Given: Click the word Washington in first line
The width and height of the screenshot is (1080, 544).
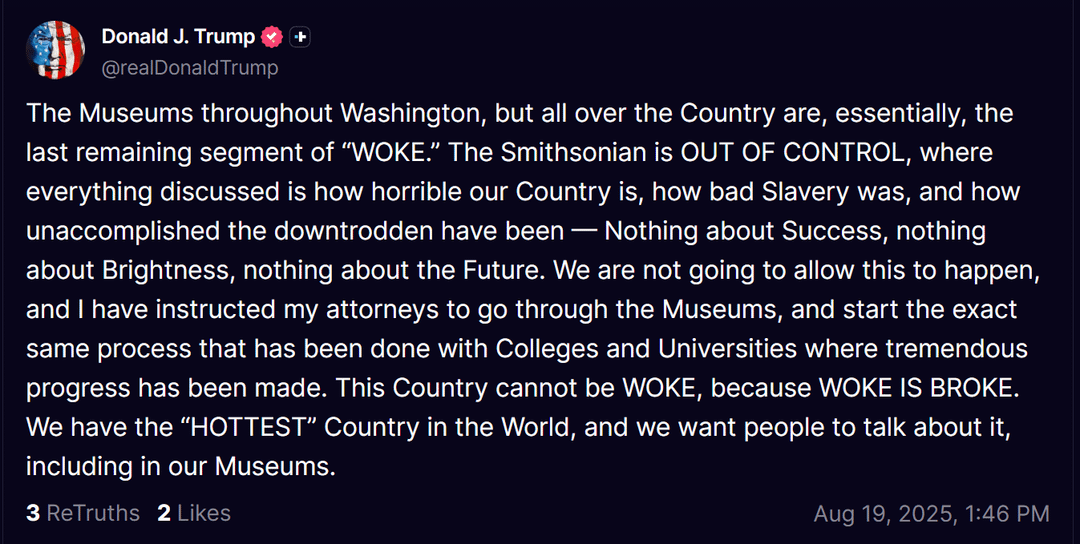Looking at the screenshot, I should (x=418, y=113).
